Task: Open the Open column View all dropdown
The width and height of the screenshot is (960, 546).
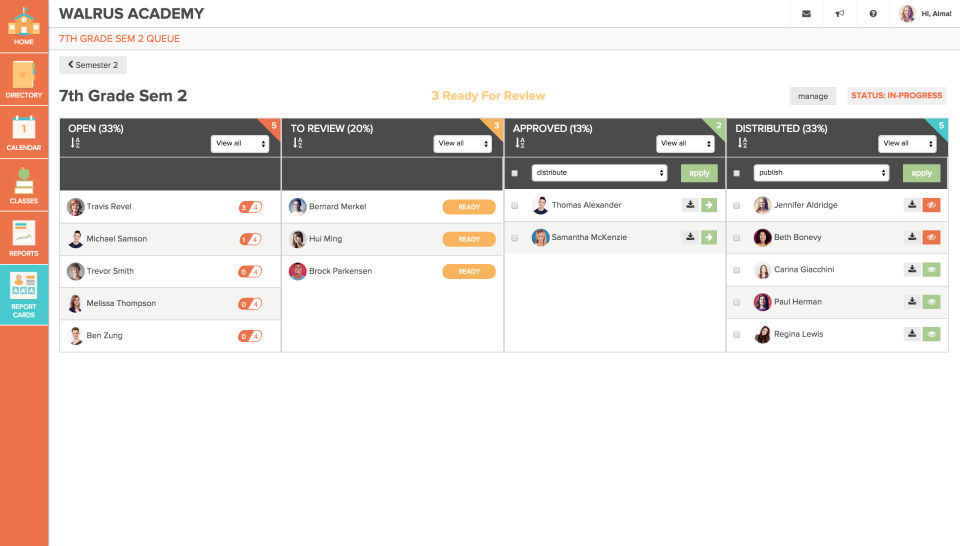Action: tap(240, 143)
